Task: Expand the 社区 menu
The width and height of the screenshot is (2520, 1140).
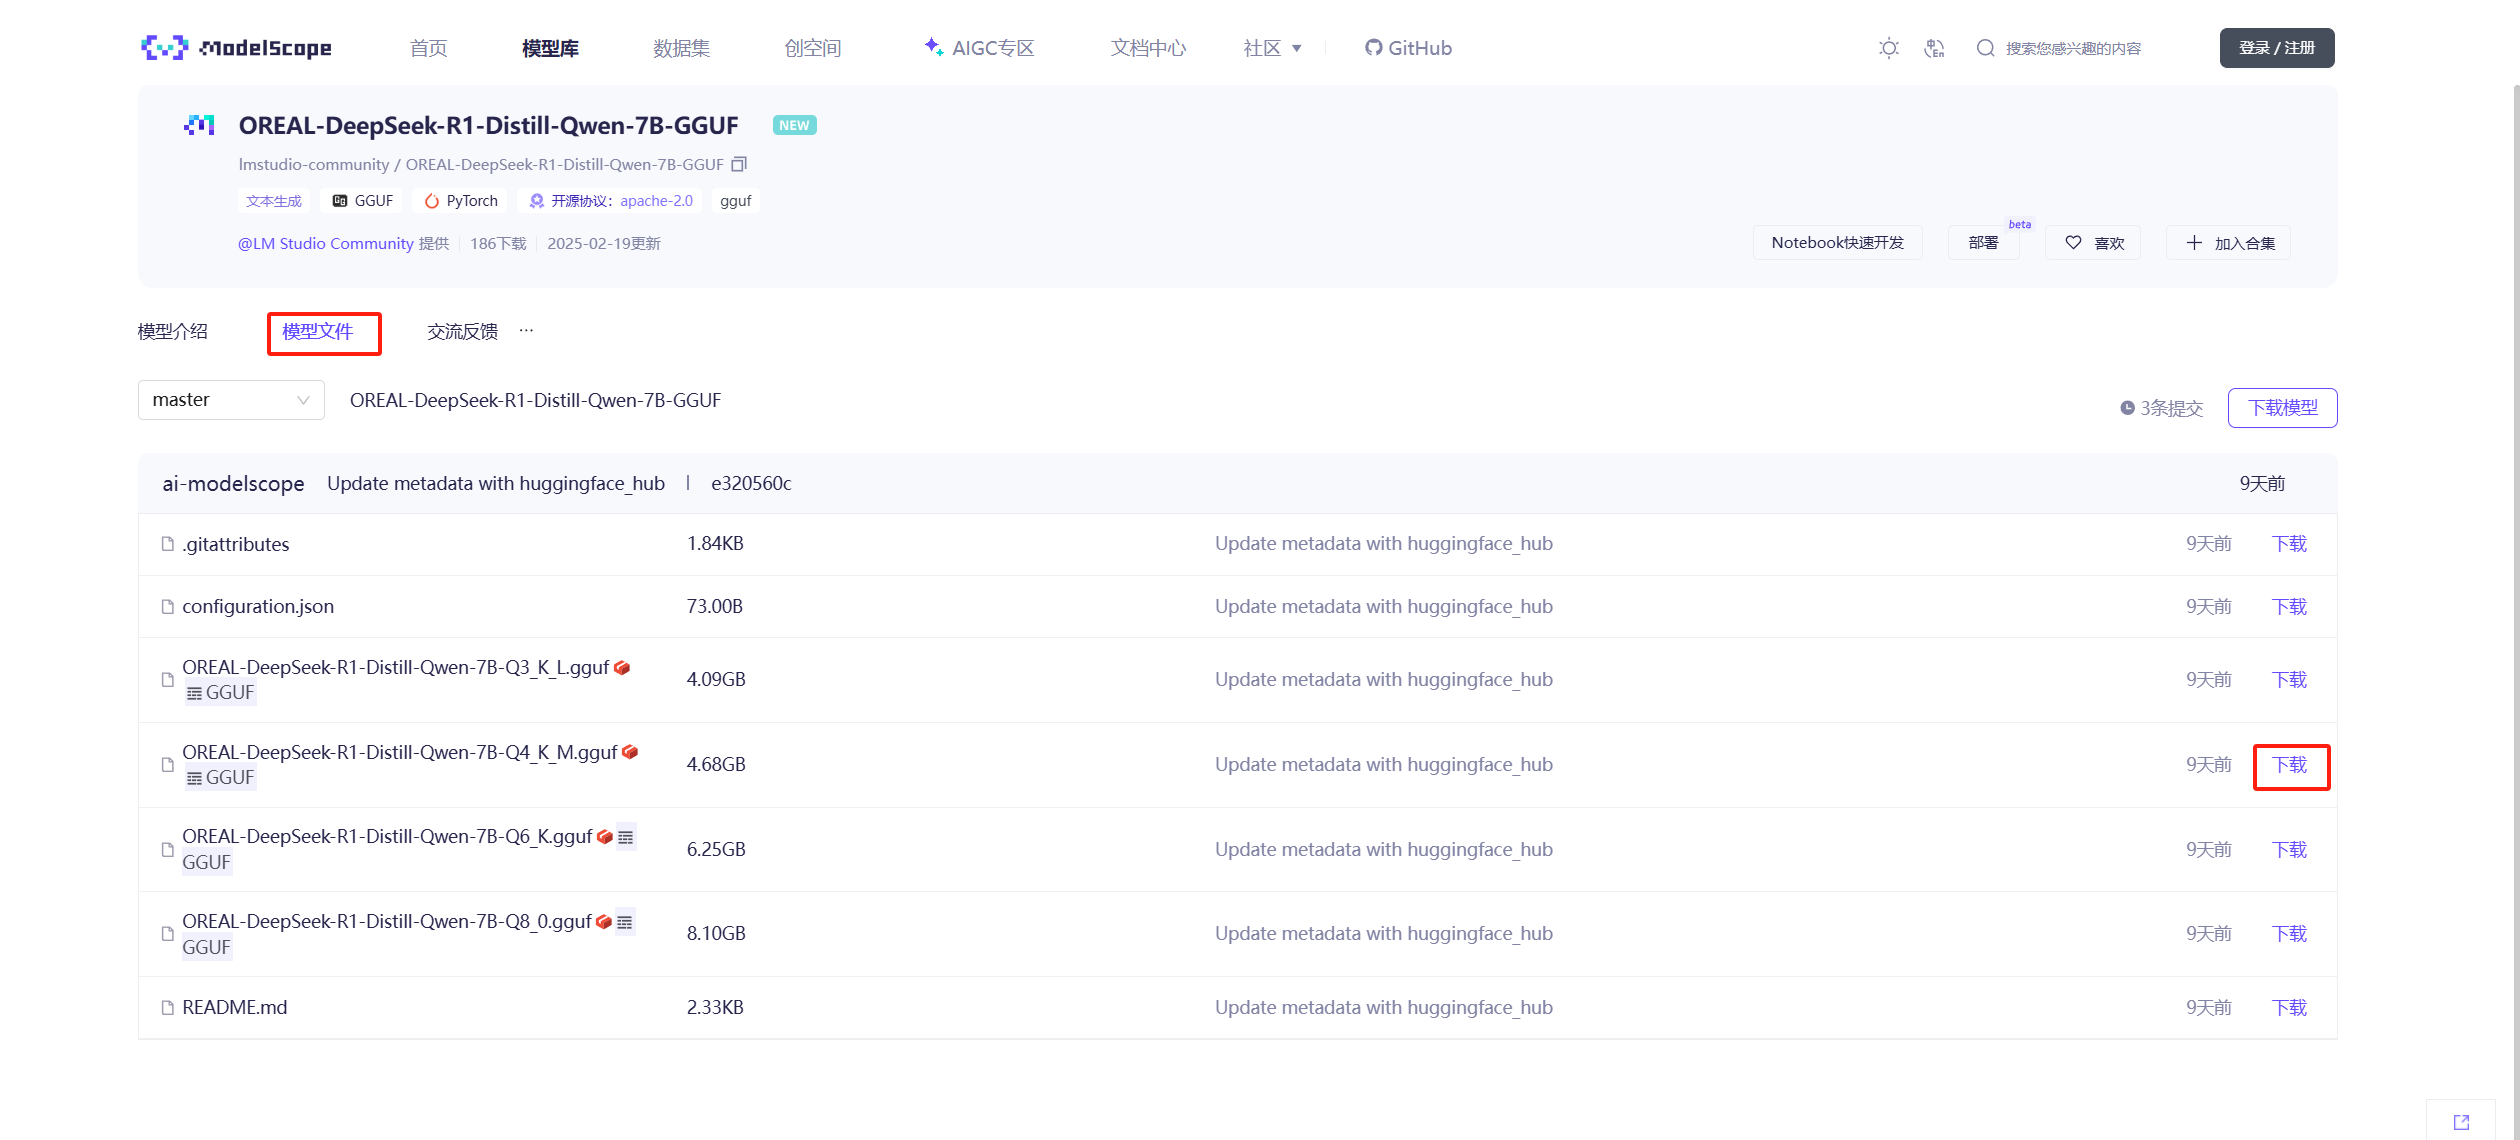Action: click(1272, 48)
